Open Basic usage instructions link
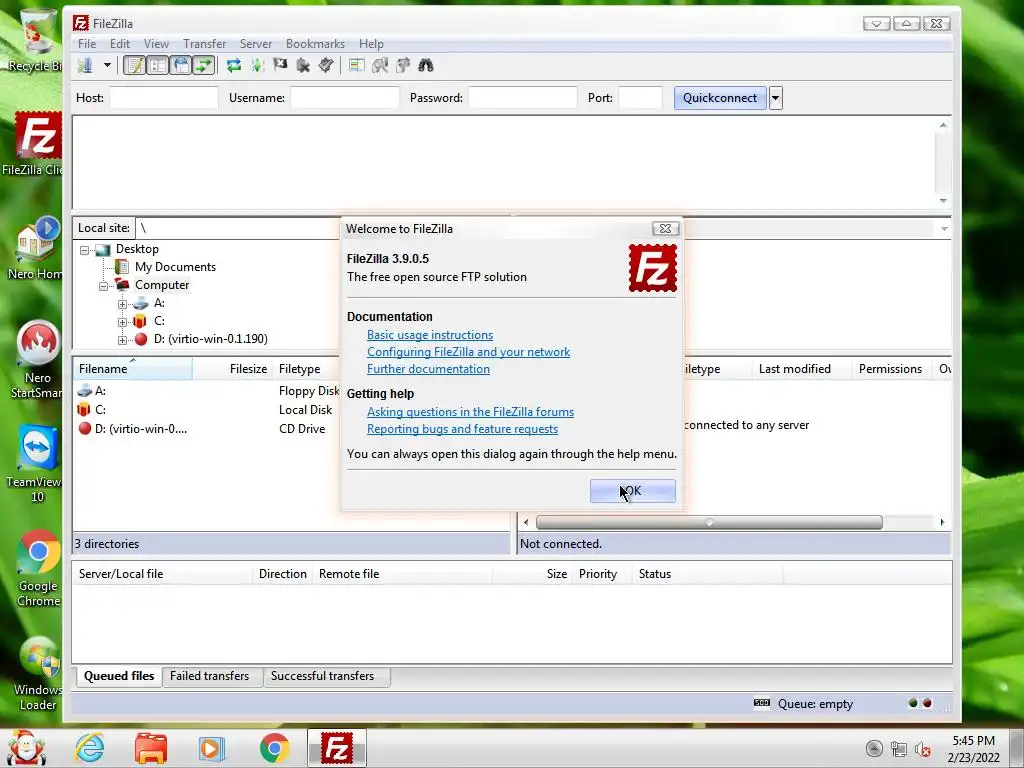The image size is (1024, 768). (430, 335)
